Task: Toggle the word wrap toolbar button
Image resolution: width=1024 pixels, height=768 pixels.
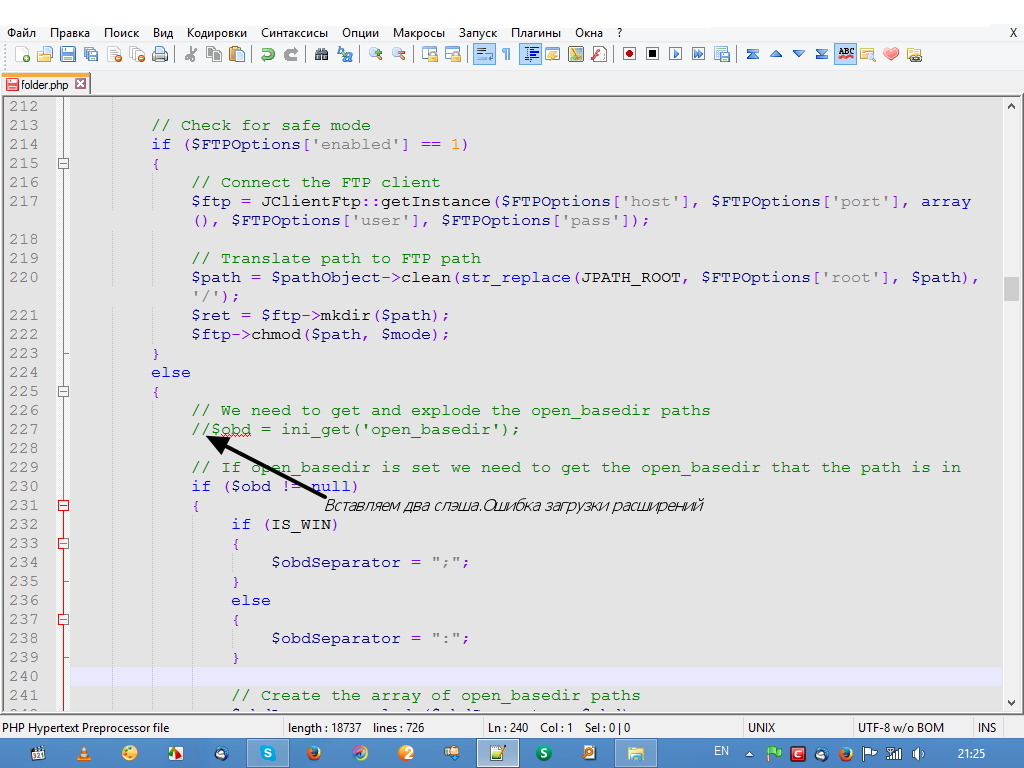Action: click(x=483, y=55)
